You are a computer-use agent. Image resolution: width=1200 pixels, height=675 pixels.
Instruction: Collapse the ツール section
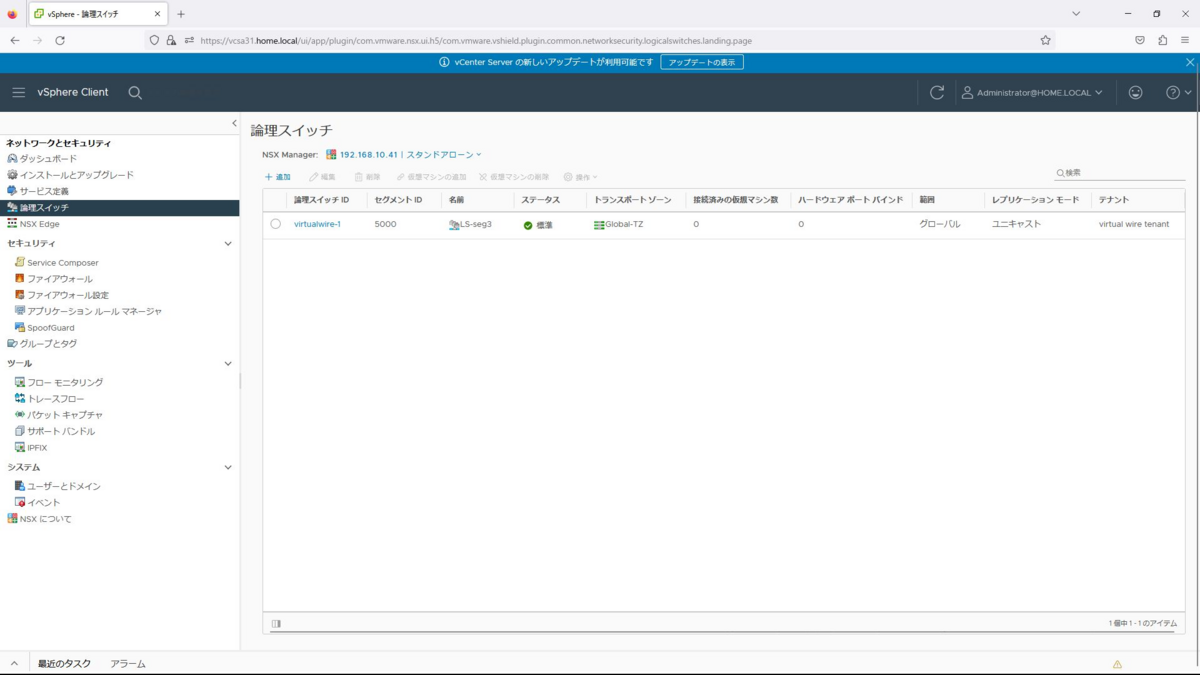(228, 363)
